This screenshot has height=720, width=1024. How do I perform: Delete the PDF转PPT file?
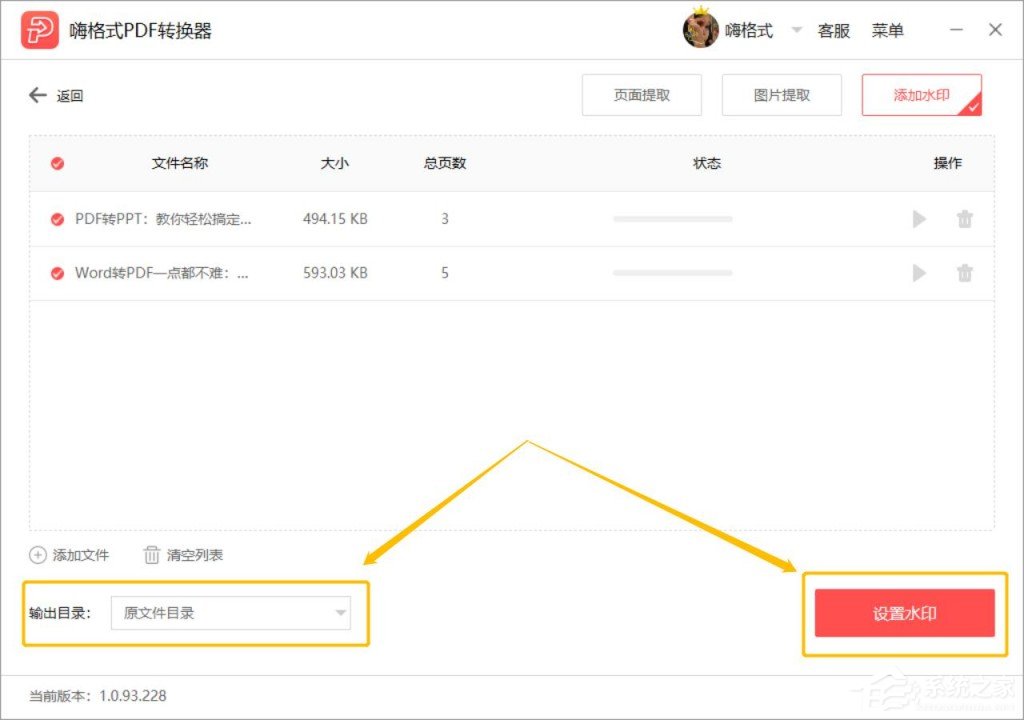[x=964, y=219]
